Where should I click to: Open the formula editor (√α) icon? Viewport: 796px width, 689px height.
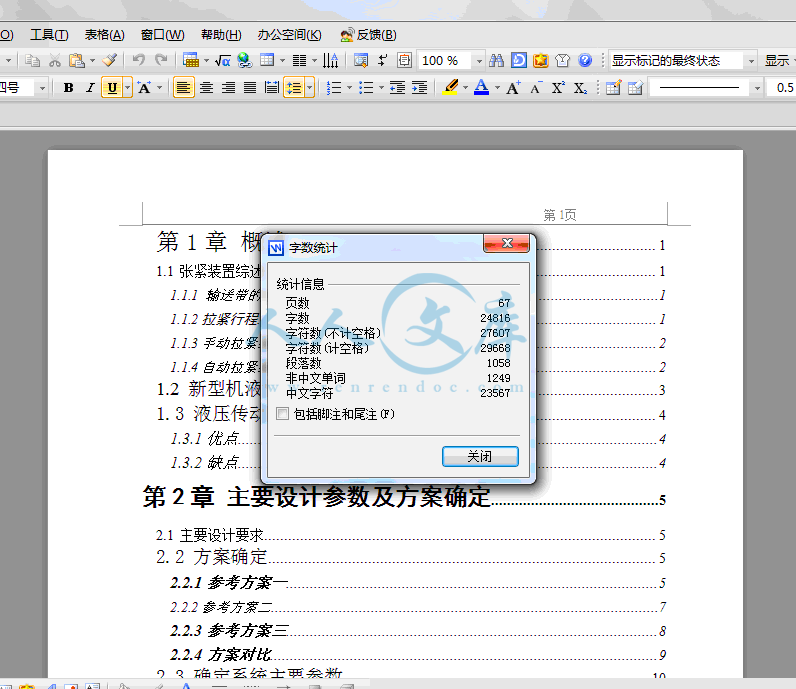point(222,60)
